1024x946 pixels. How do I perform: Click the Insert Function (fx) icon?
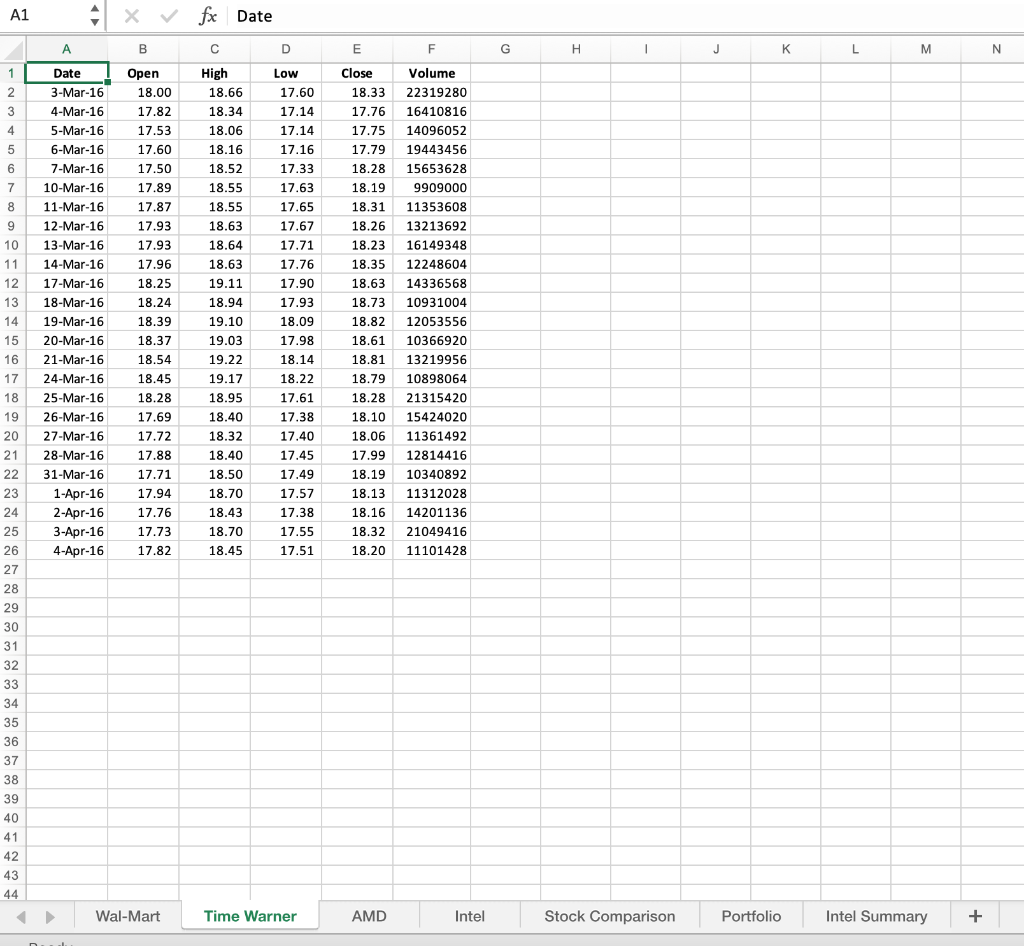click(207, 15)
